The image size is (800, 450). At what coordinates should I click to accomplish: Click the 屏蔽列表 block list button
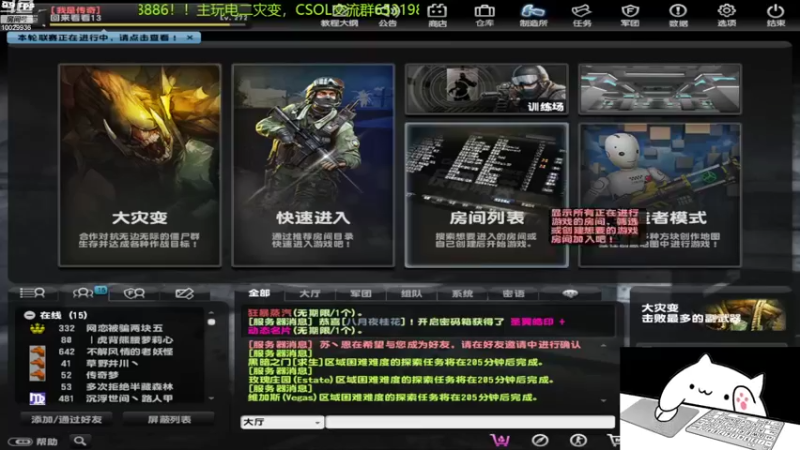(x=169, y=419)
